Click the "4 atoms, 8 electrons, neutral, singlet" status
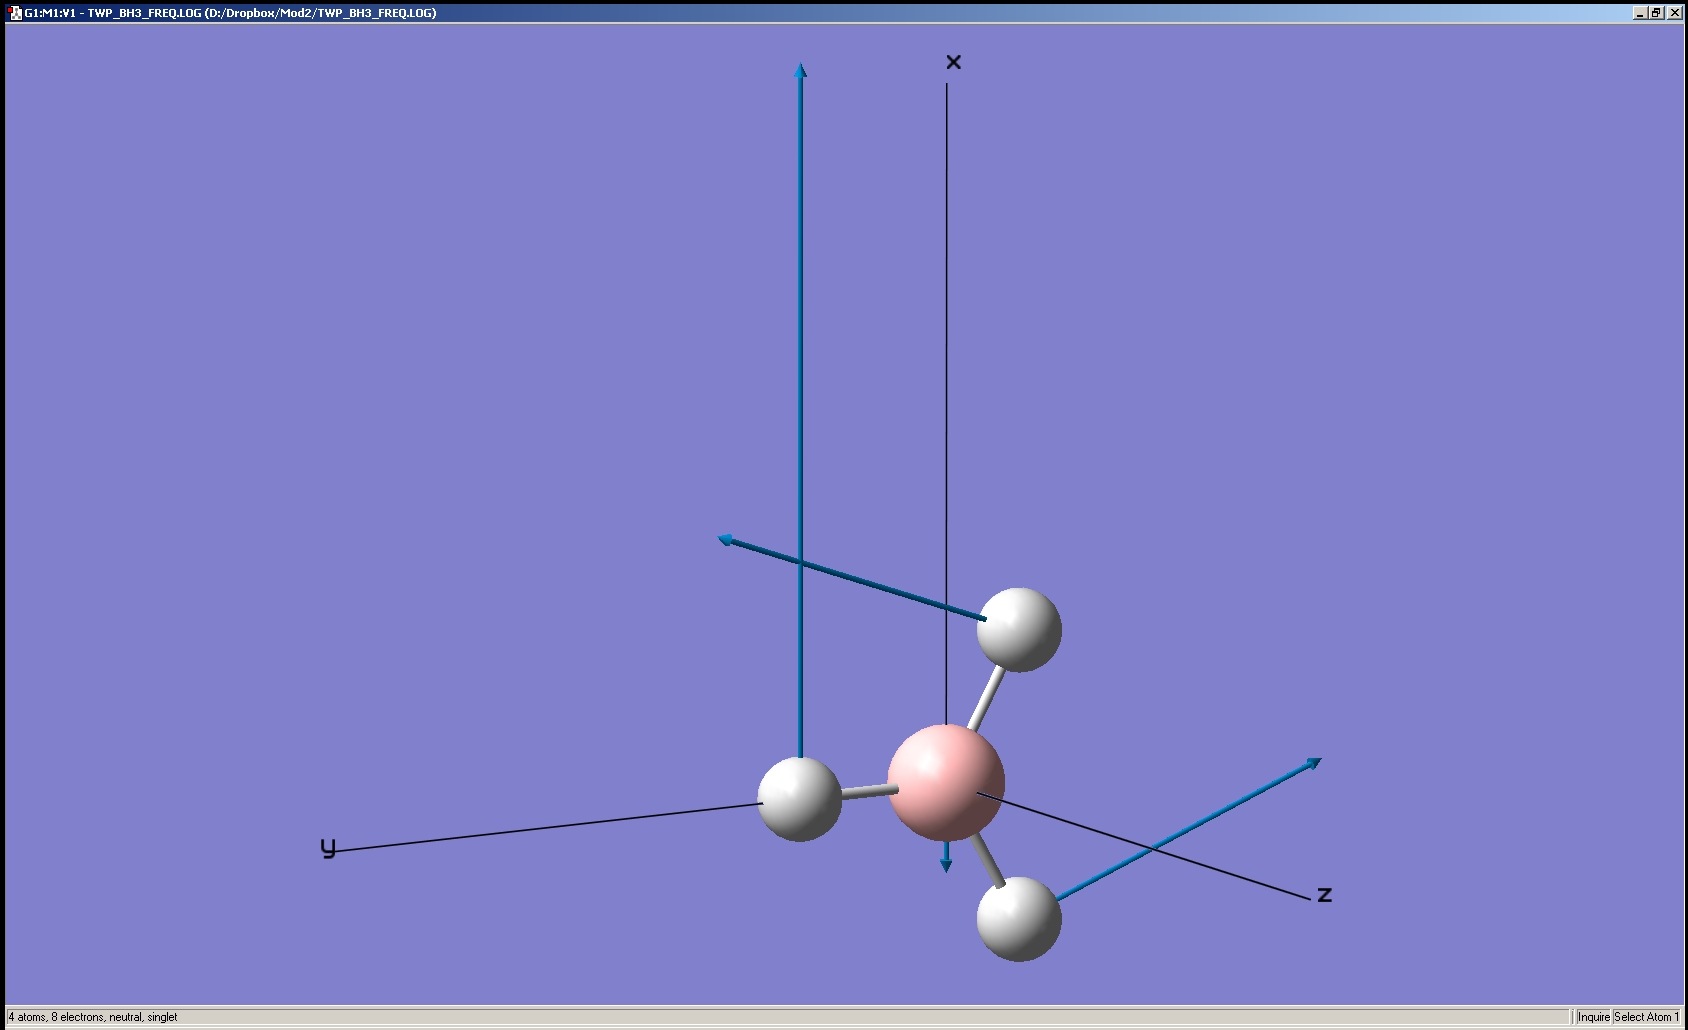 tap(93, 1017)
